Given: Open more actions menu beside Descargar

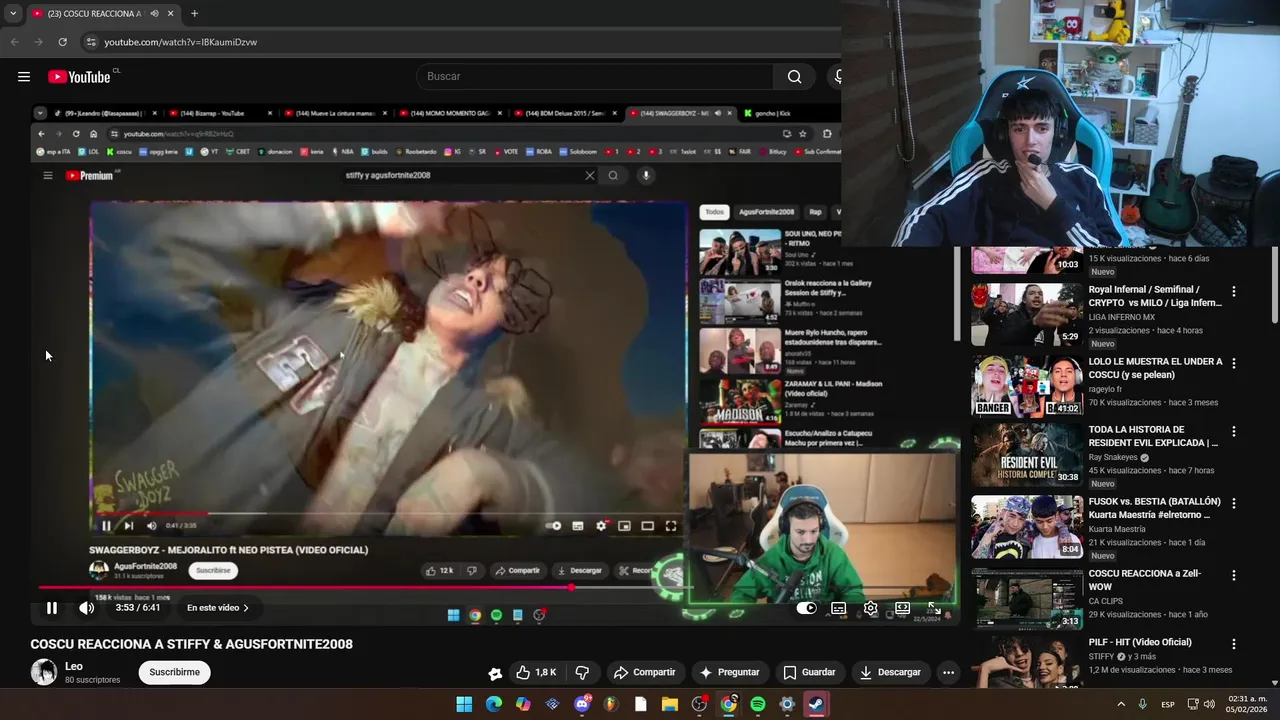Looking at the screenshot, I should [x=948, y=672].
